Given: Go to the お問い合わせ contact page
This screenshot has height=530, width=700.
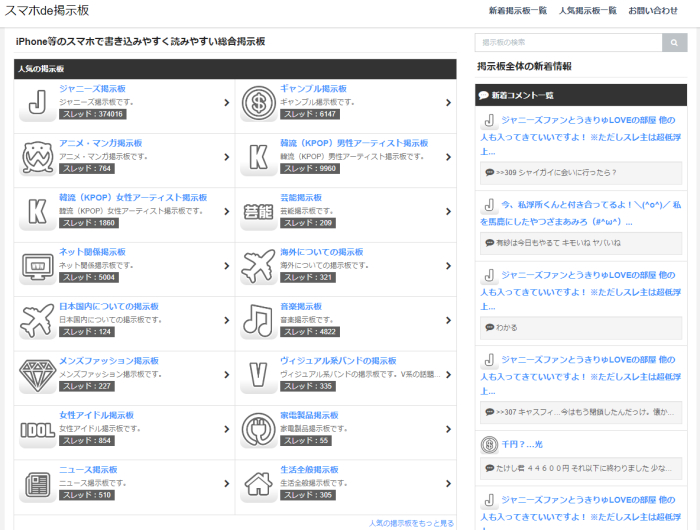Looking at the screenshot, I should coord(653,11).
